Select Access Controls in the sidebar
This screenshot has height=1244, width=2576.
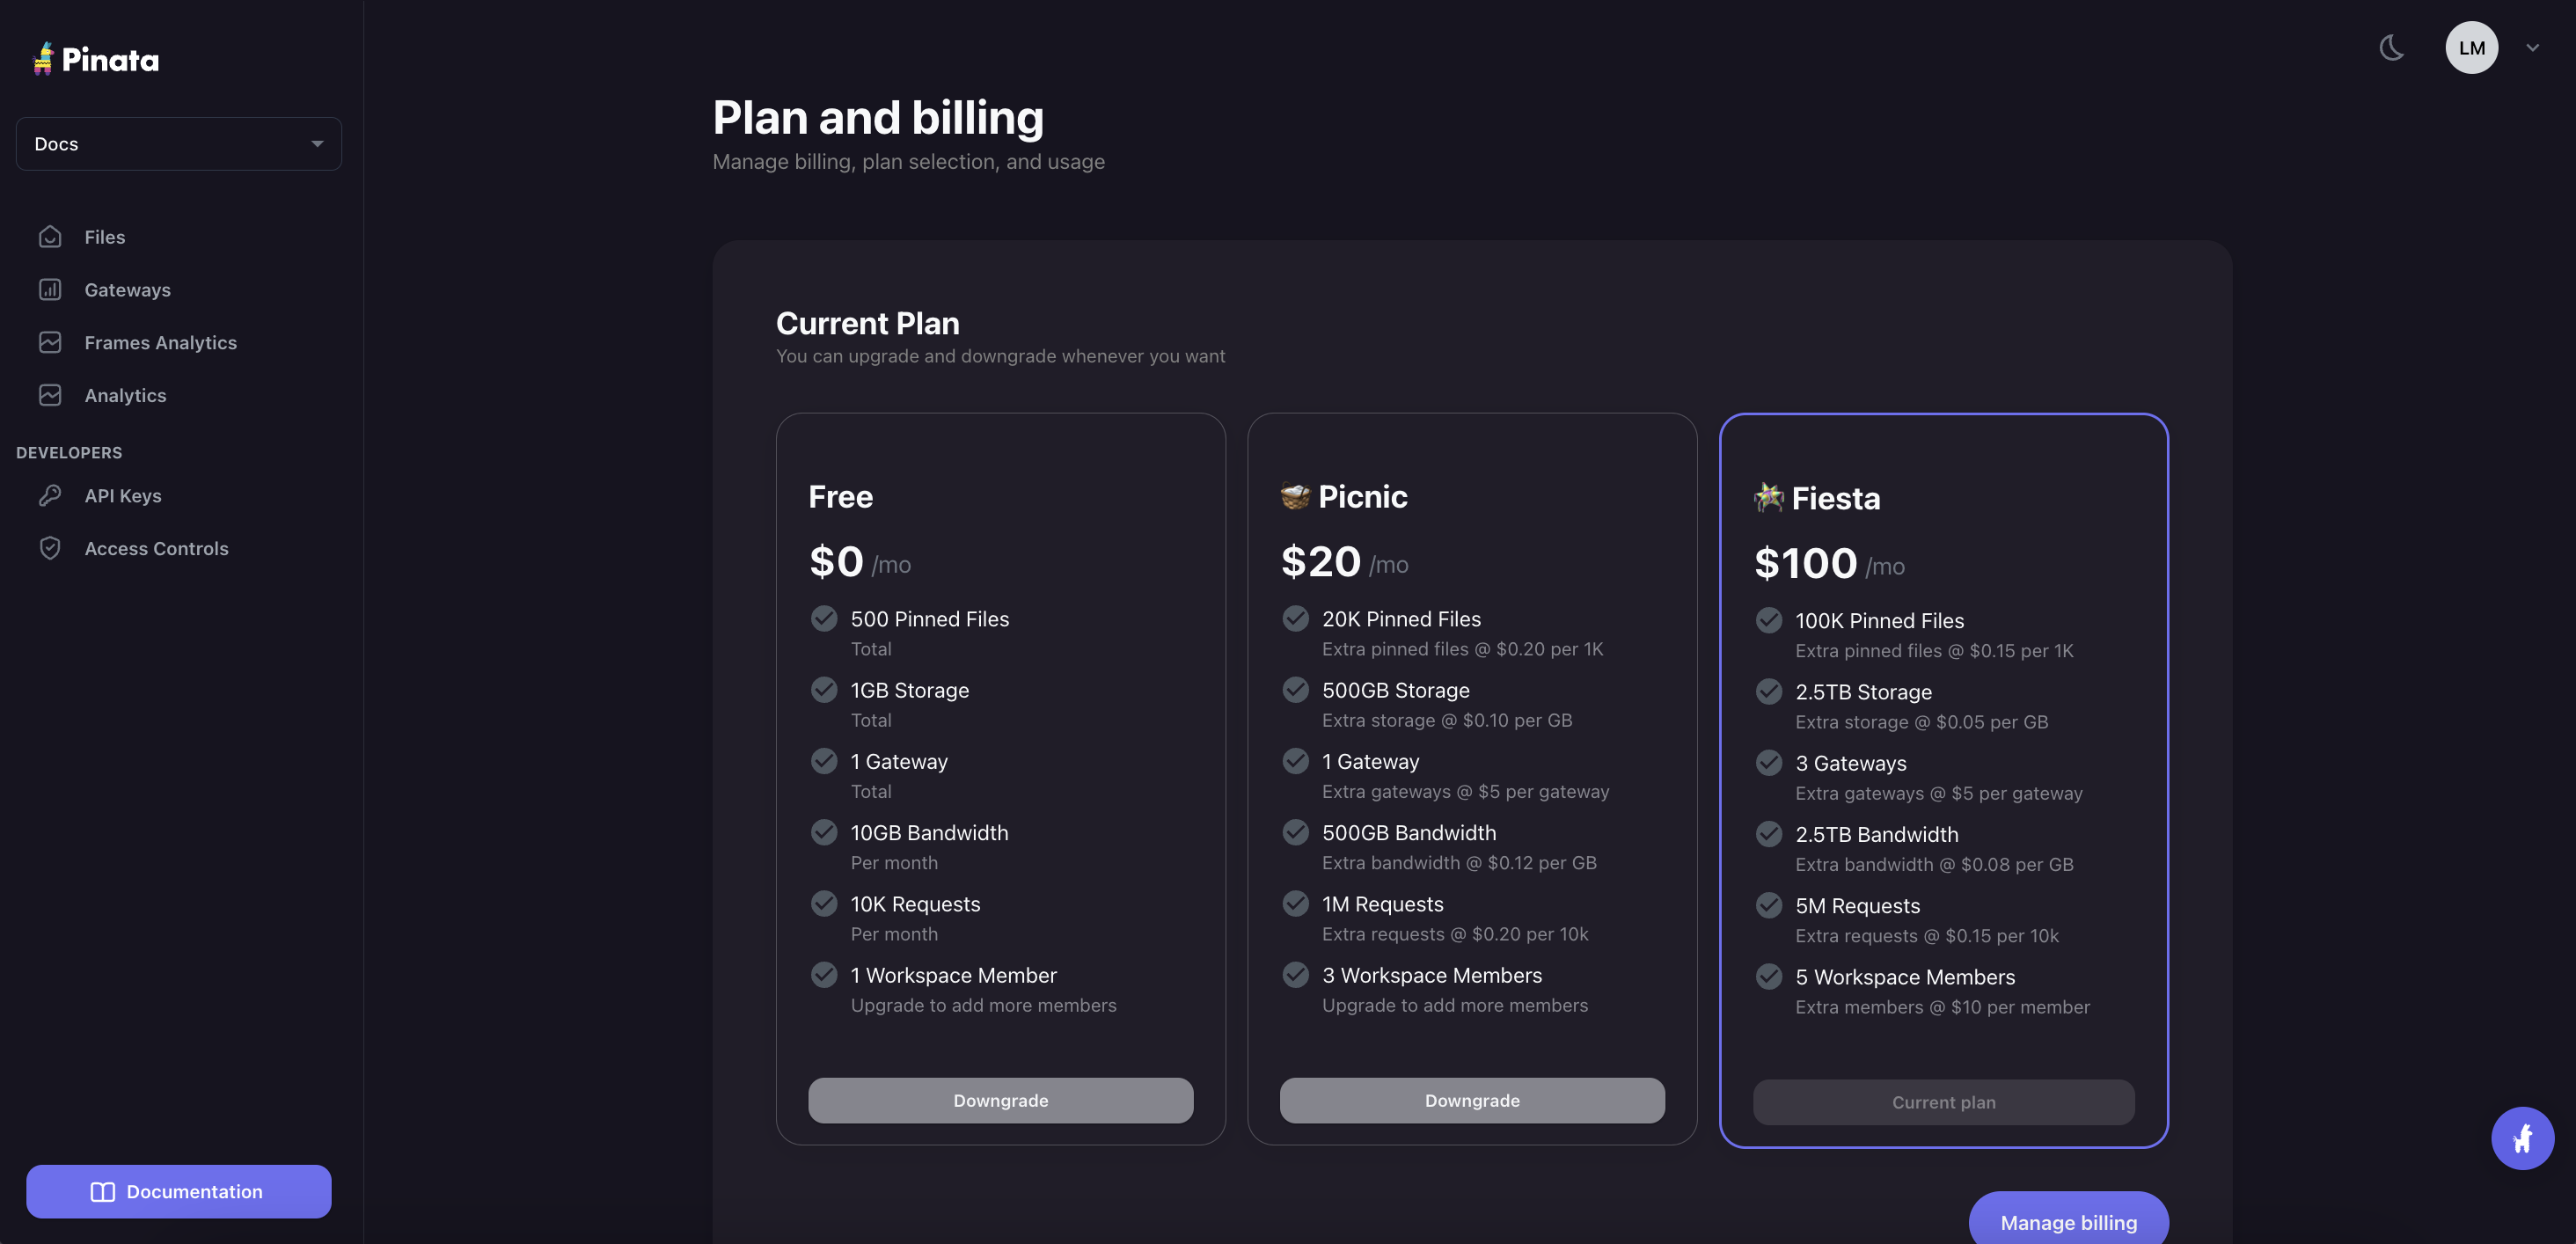[155, 547]
